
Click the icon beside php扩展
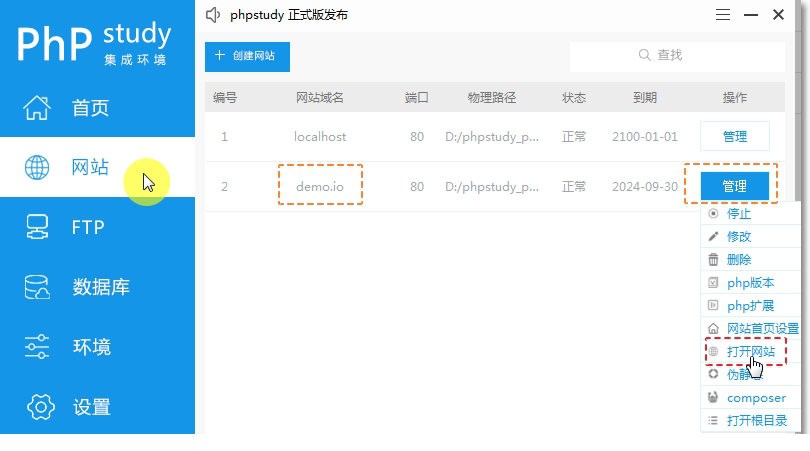(713, 305)
